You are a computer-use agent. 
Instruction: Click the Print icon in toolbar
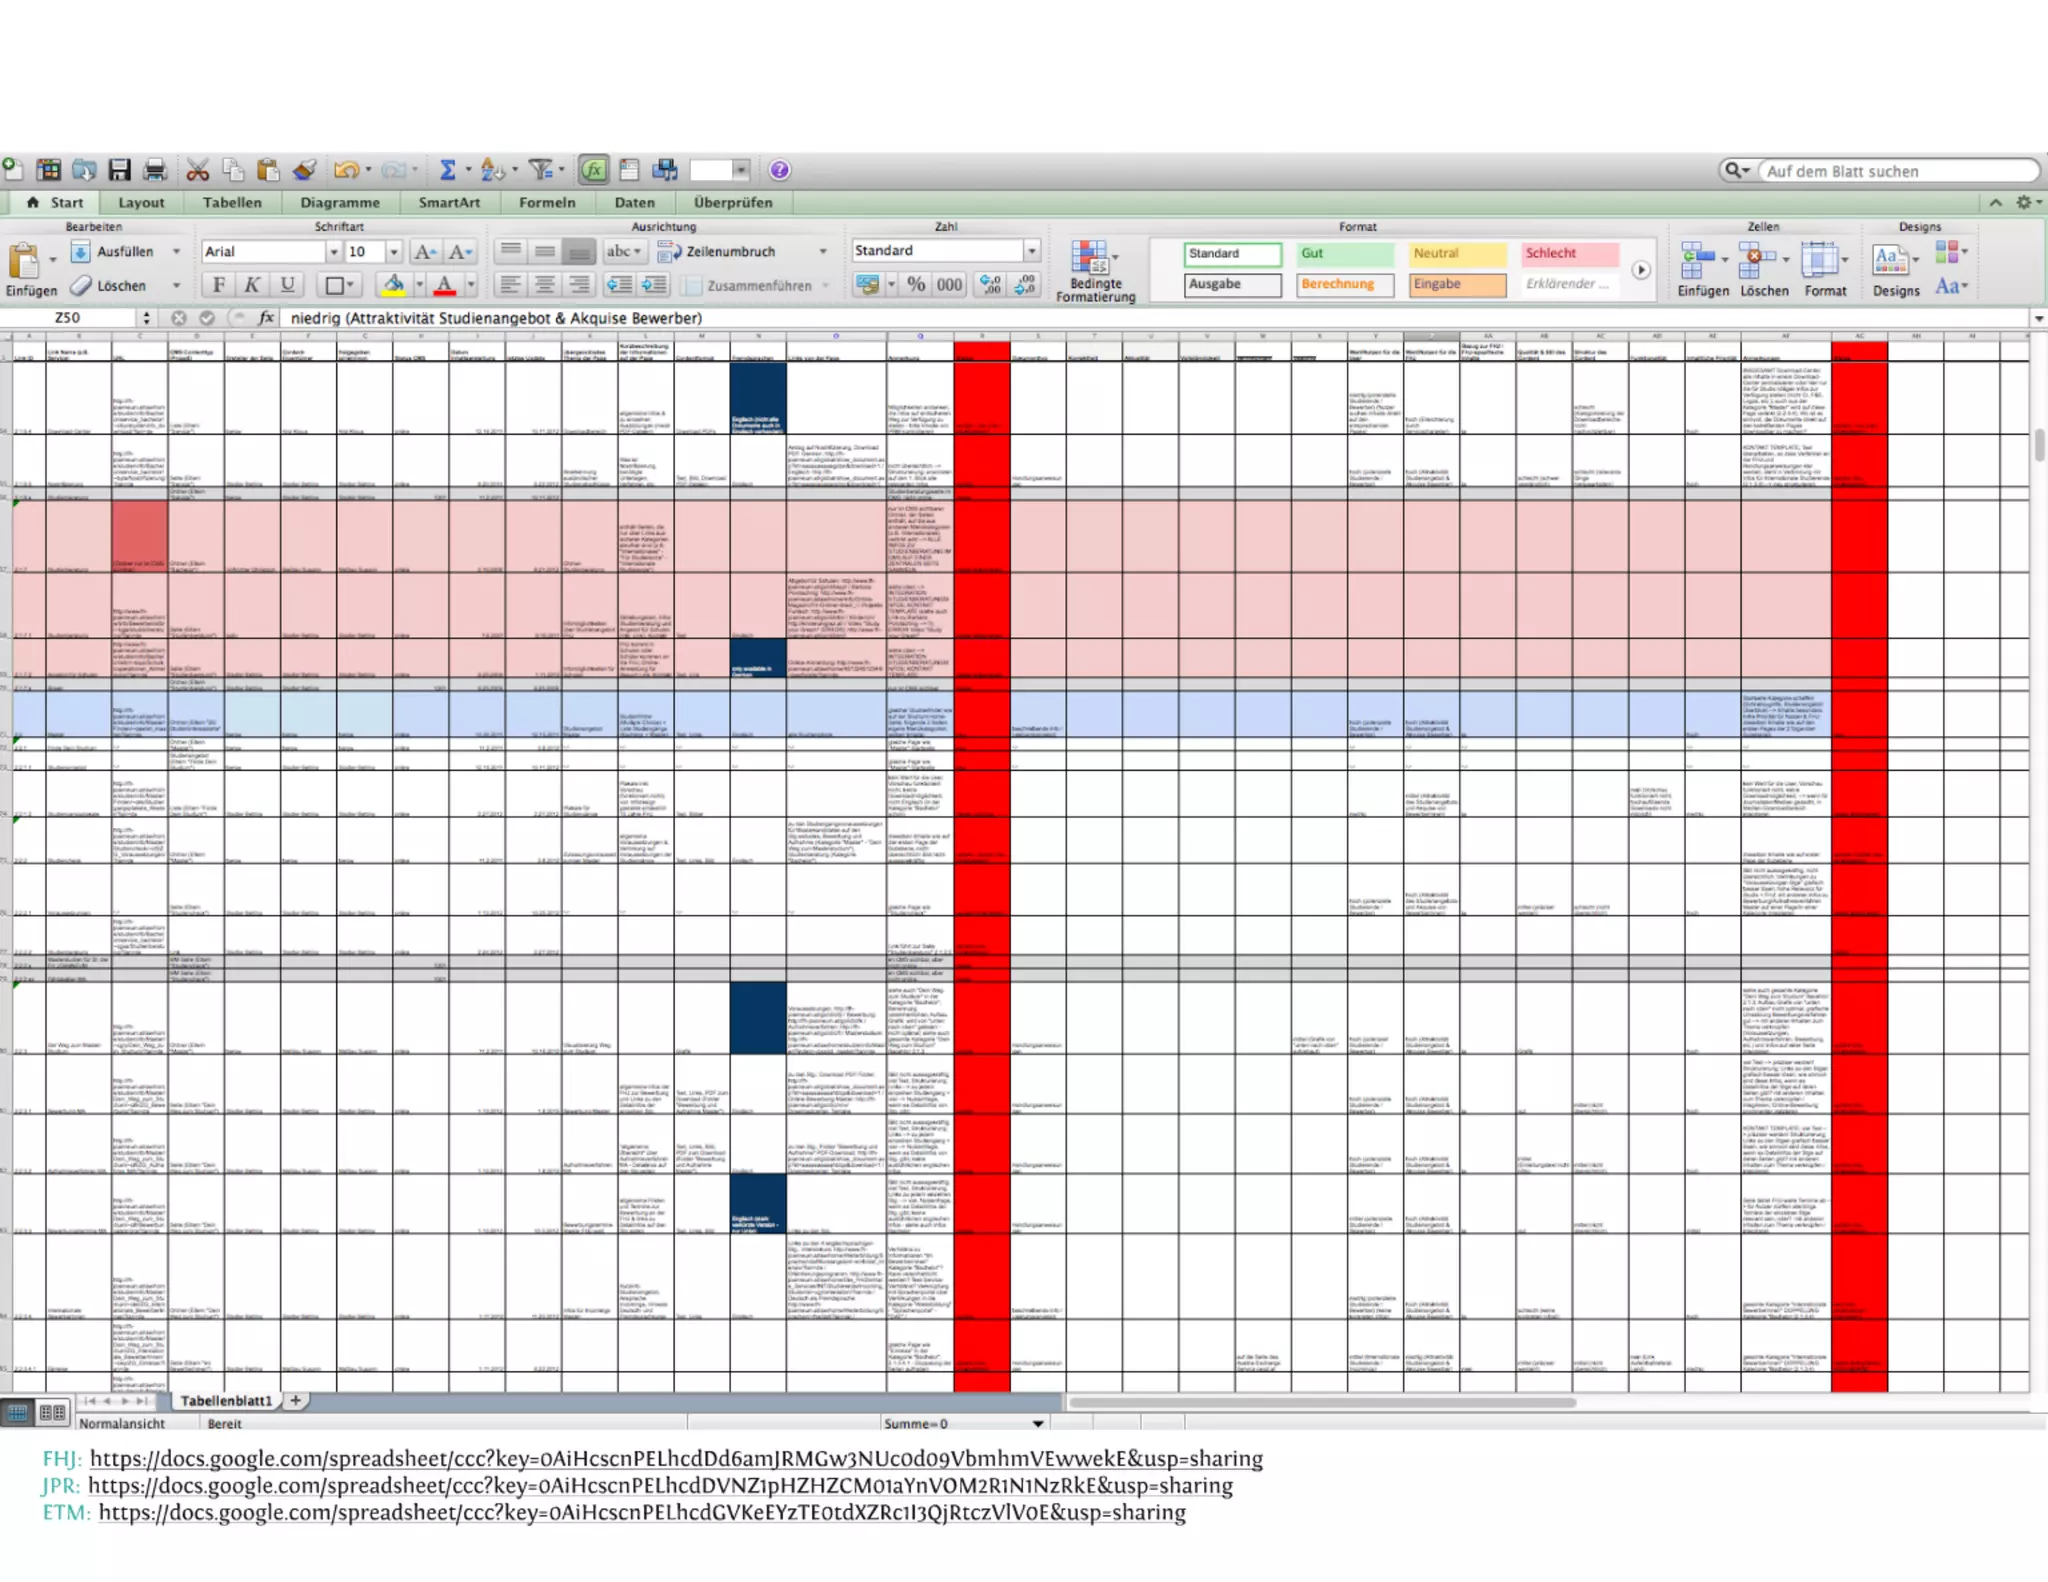pyautogui.click(x=155, y=170)
